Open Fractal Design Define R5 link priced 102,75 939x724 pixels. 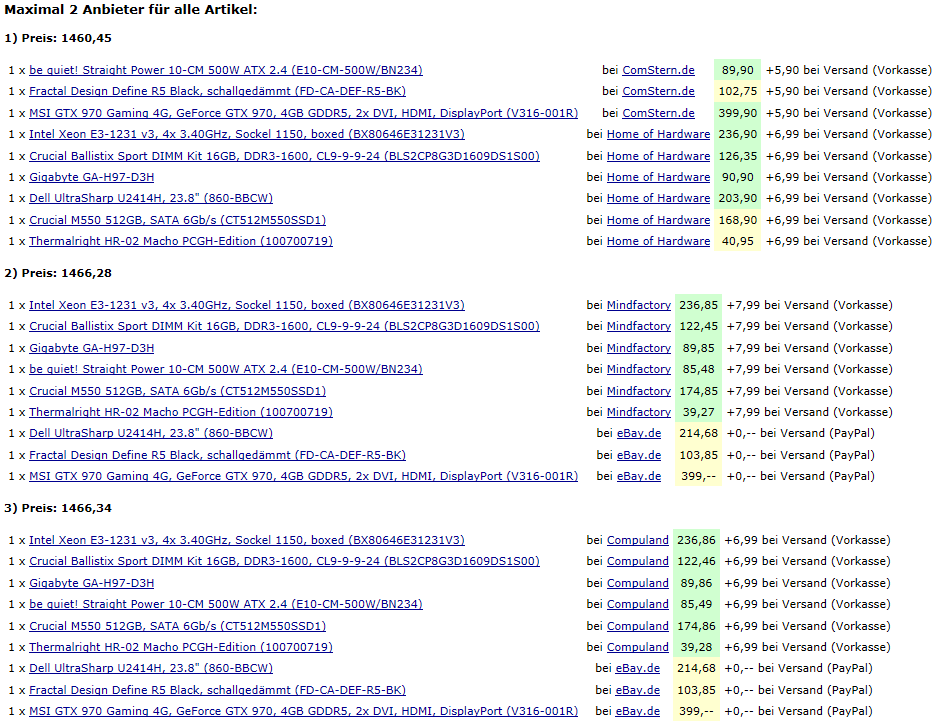pyautogui.click(x=217, y=91)
